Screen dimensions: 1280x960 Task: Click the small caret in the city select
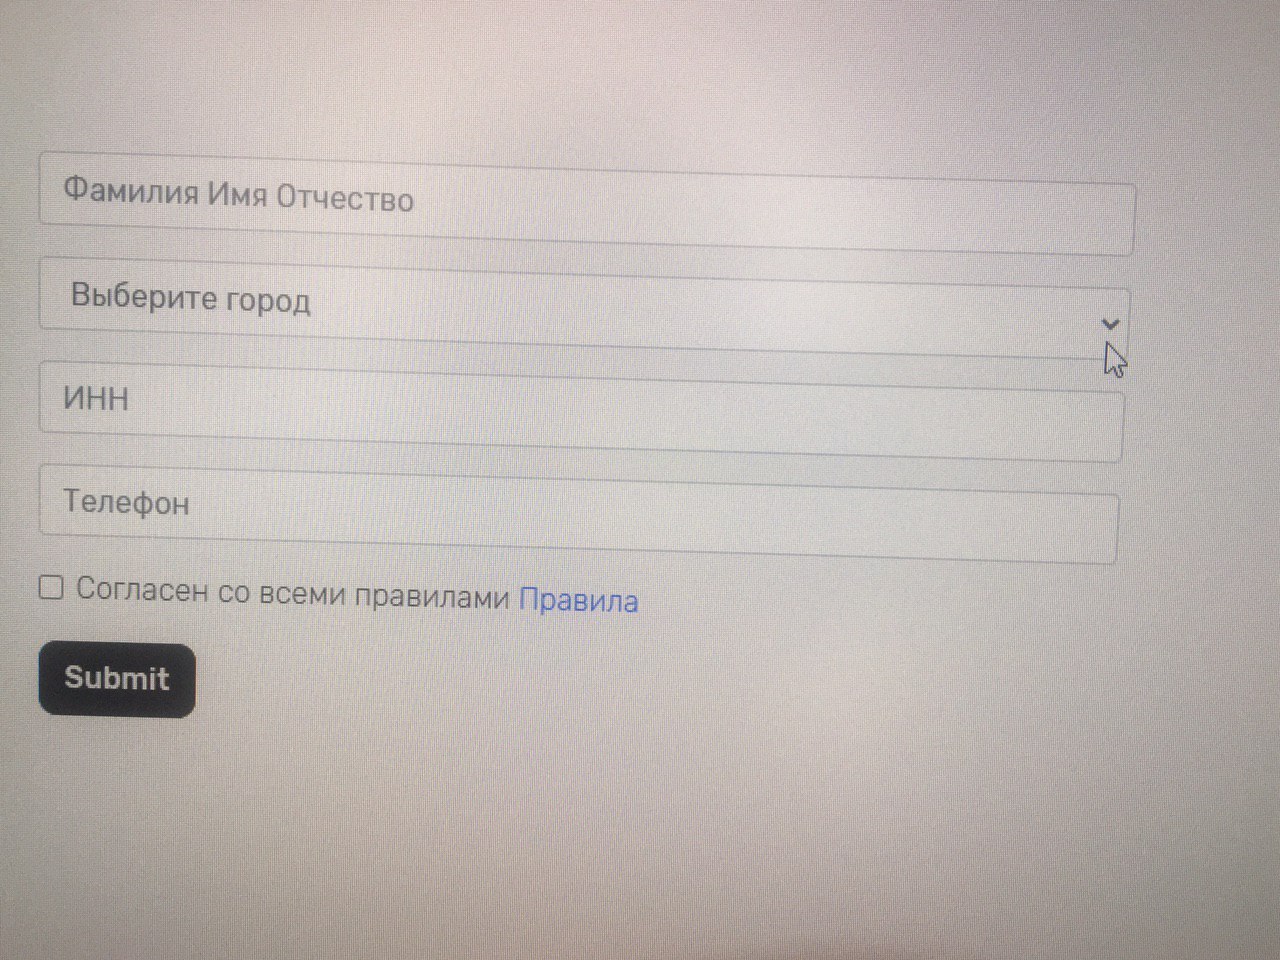(x=1109, y=324)
